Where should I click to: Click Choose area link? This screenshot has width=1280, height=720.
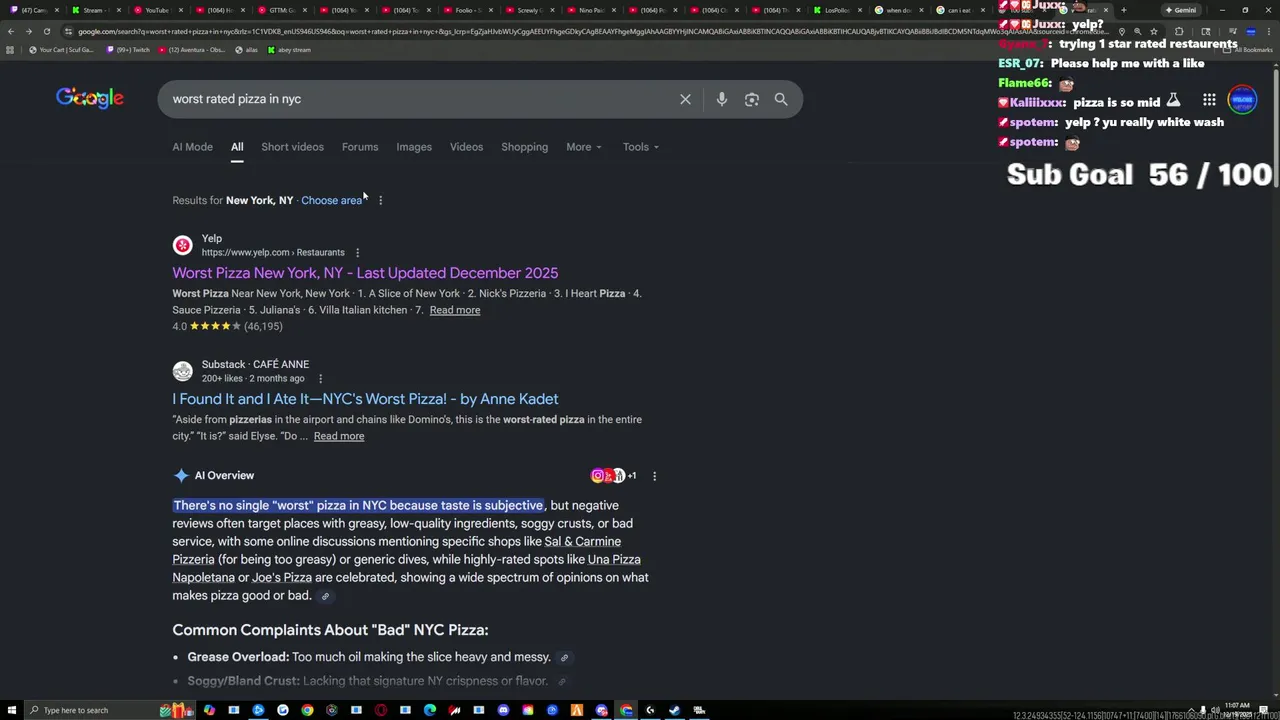tap(331, 200)
